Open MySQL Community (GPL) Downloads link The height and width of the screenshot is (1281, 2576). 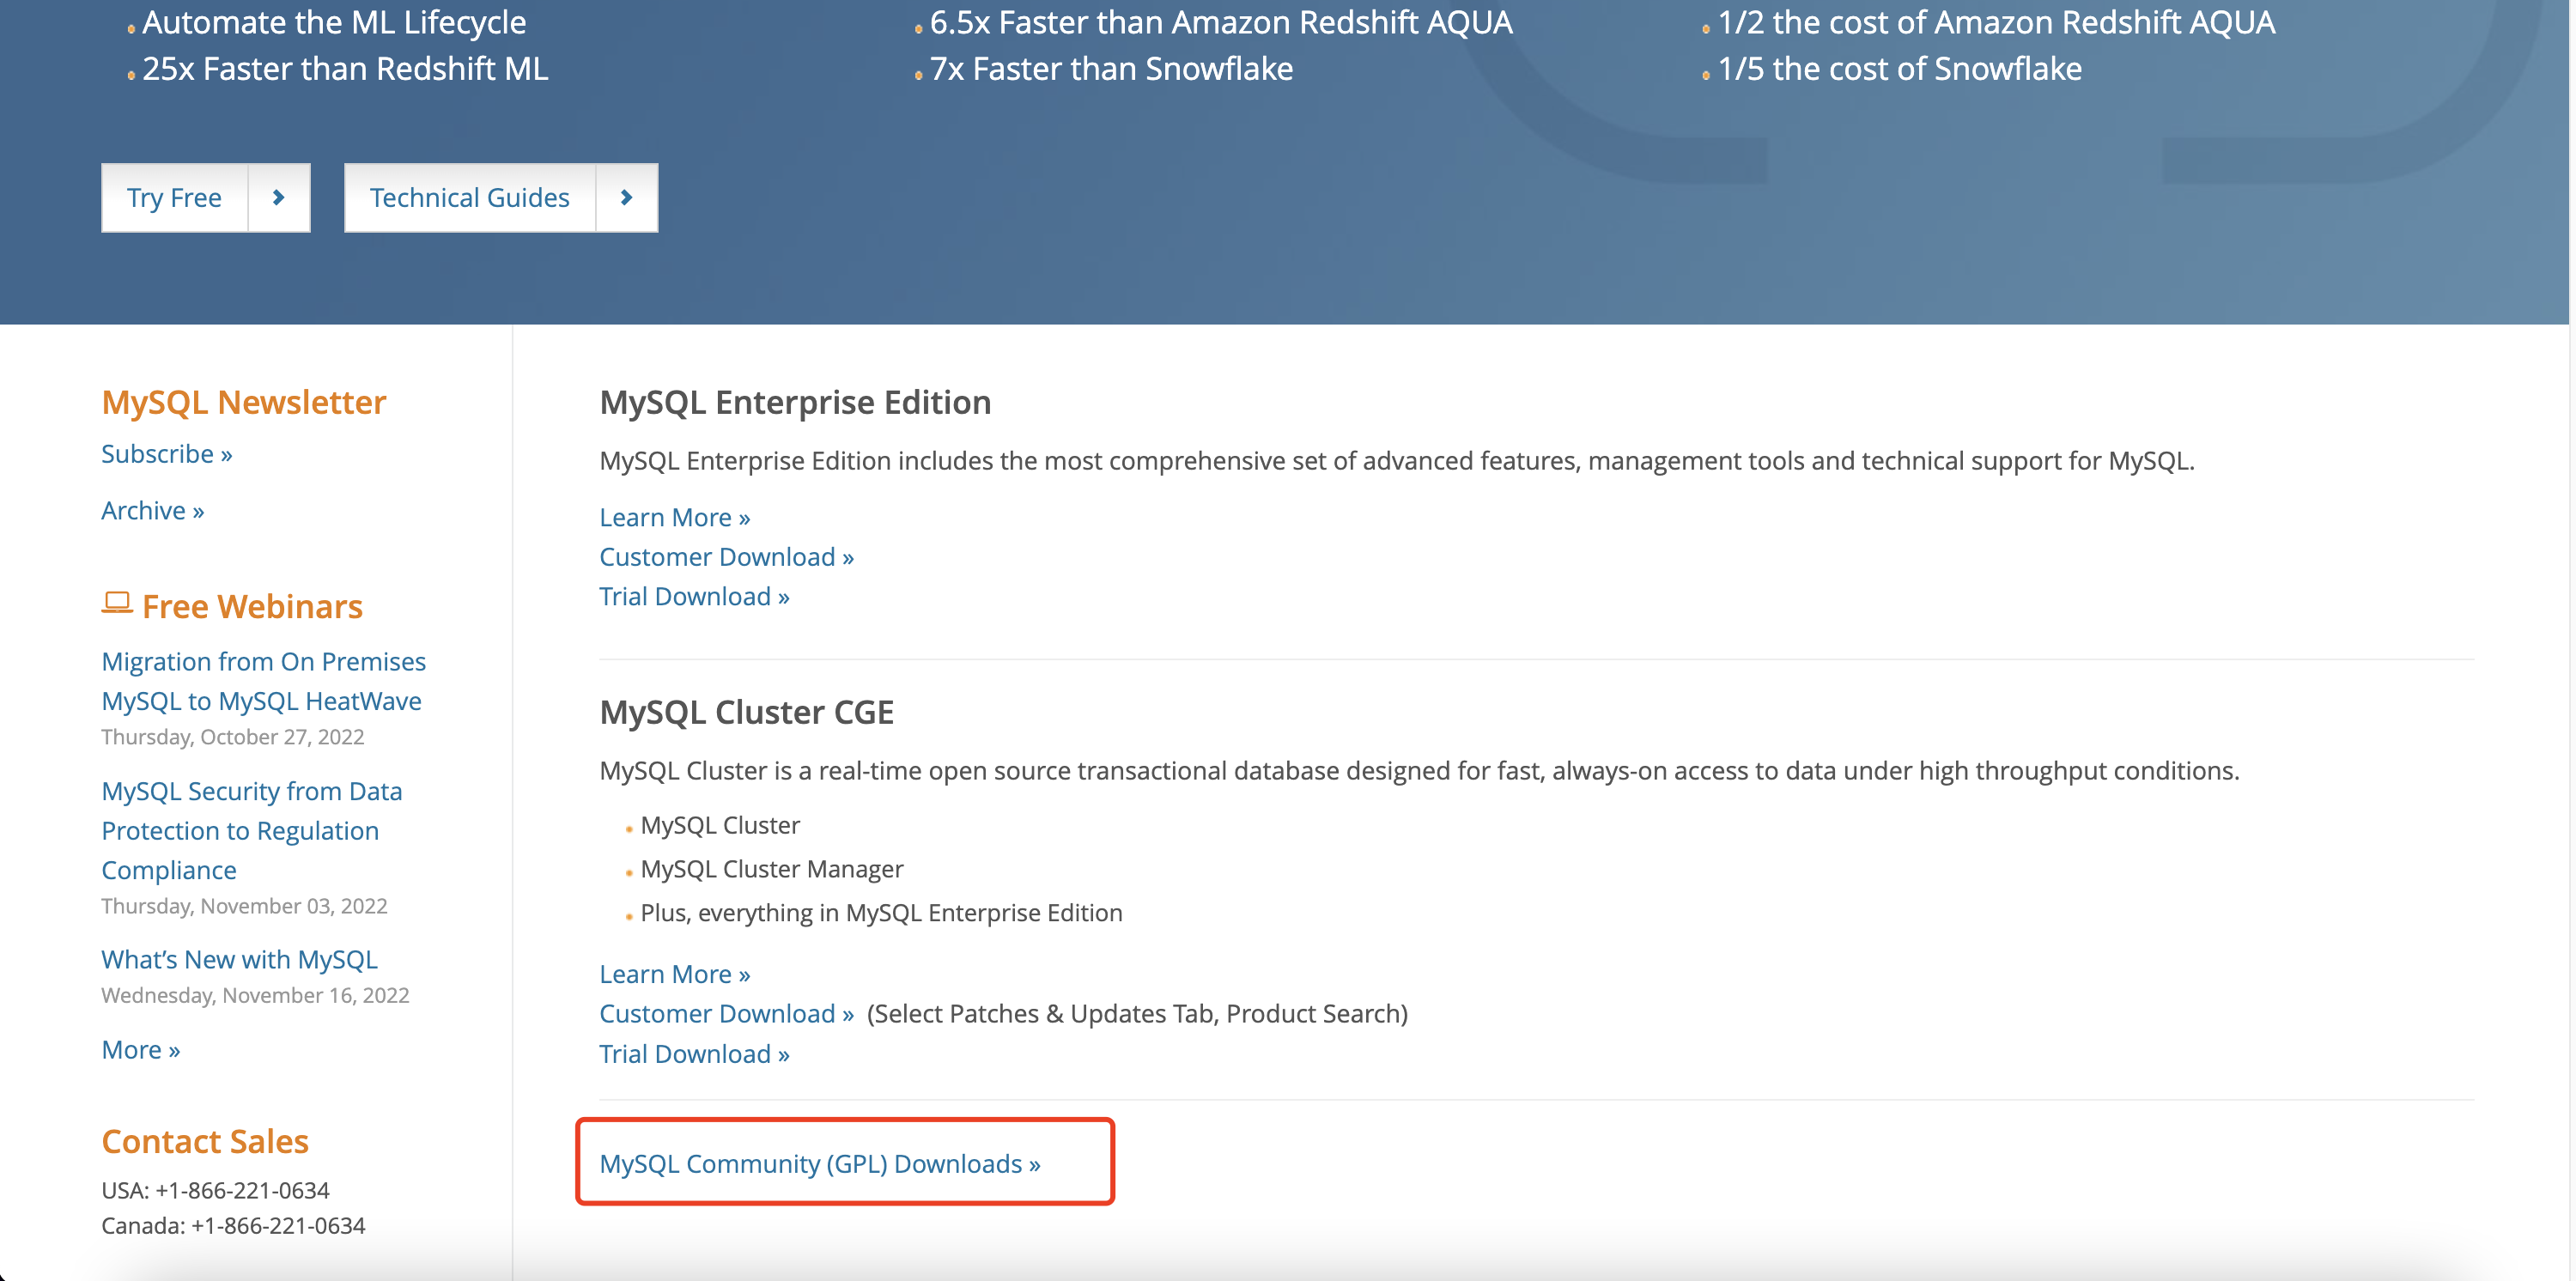point(819,1164)
